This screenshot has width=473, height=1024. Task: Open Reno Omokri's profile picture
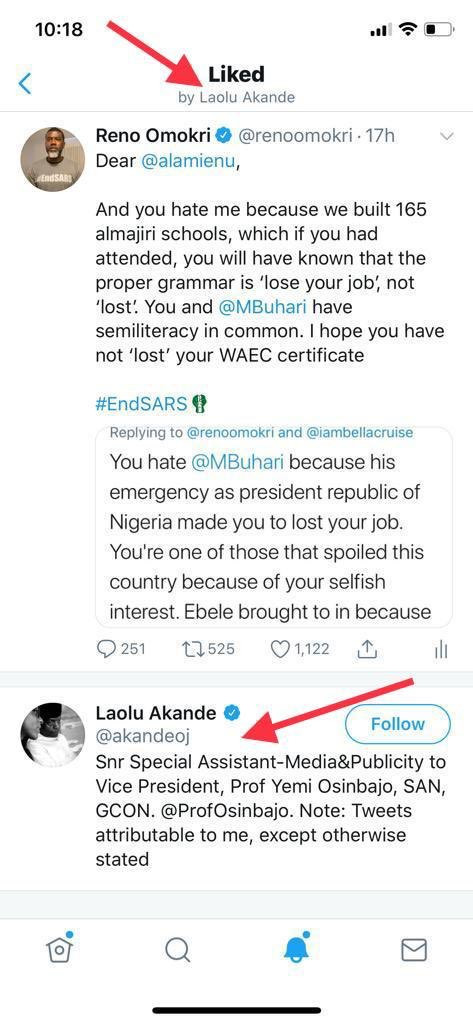tap(53, 159)
